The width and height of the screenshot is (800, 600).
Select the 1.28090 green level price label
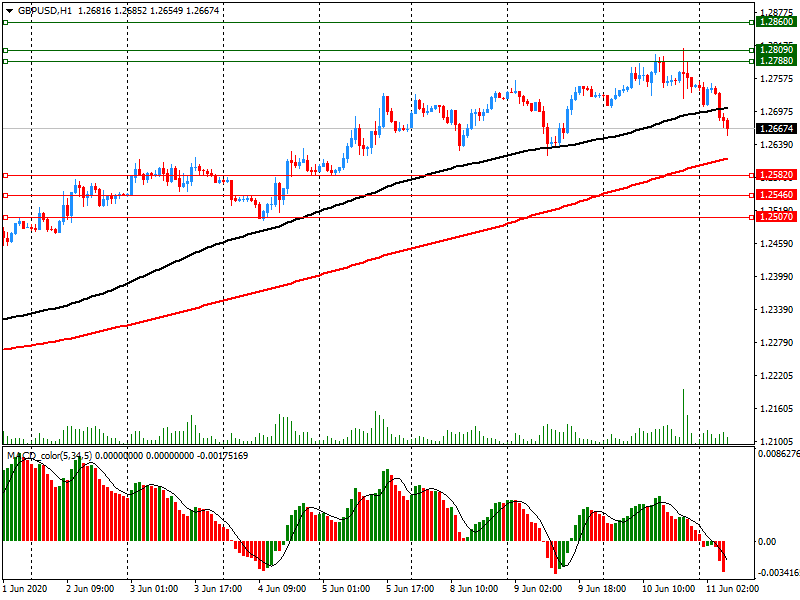(x=776, y=50)
